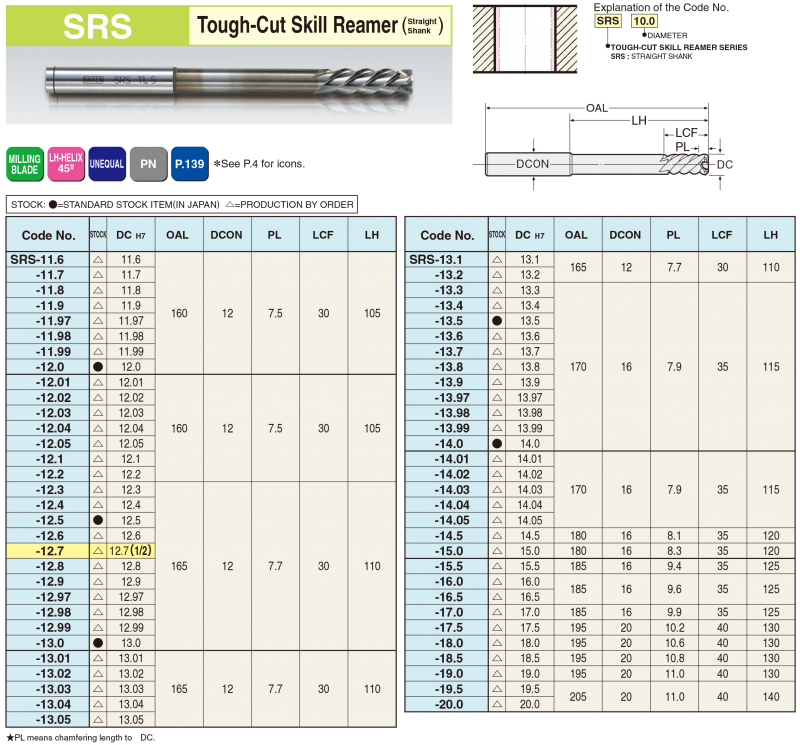Click the triangle stock mark for -20.0
The width and height of the screenshot is (800, 745).
[497, 704]
